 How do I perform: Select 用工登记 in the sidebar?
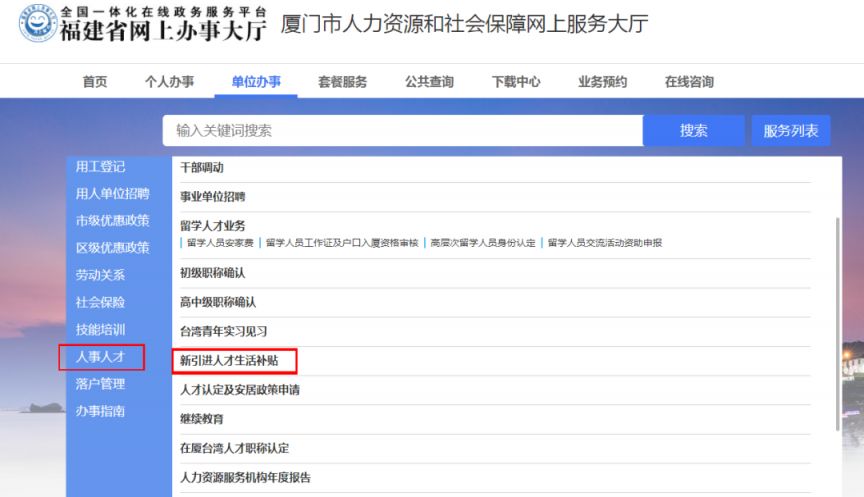pos(100,166)
